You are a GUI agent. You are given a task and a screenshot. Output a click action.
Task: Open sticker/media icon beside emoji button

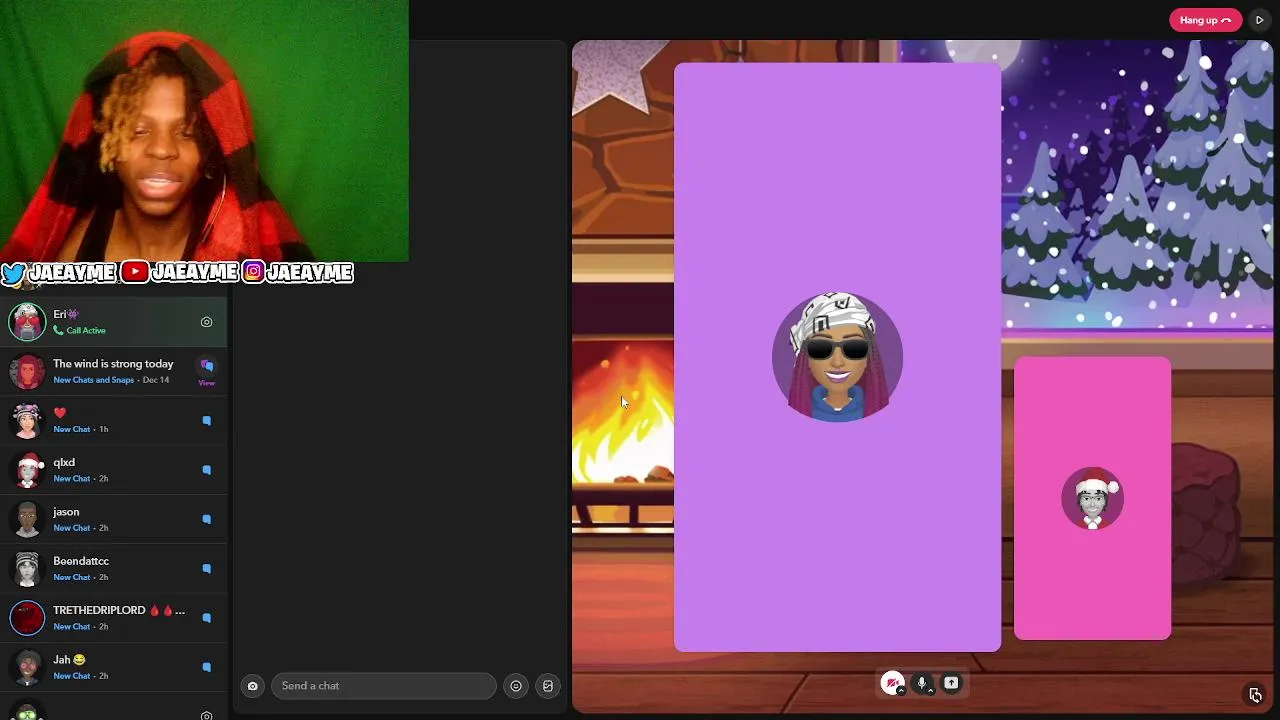[x=548, y=686]
